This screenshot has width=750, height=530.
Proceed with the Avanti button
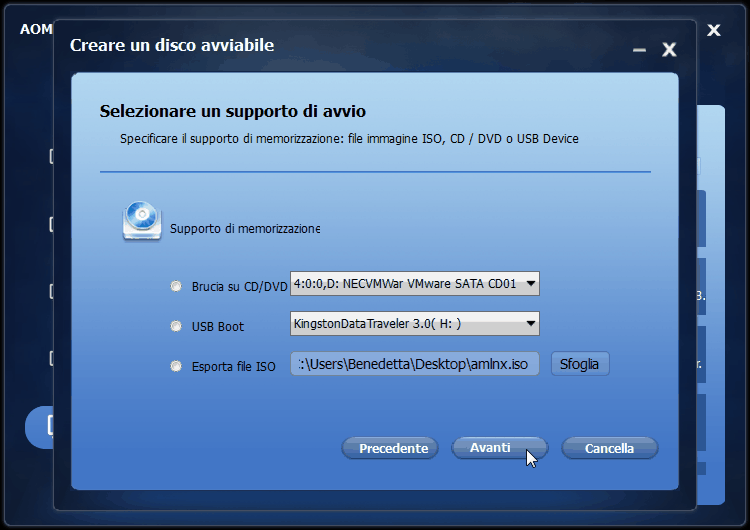[x=499, y=448]
